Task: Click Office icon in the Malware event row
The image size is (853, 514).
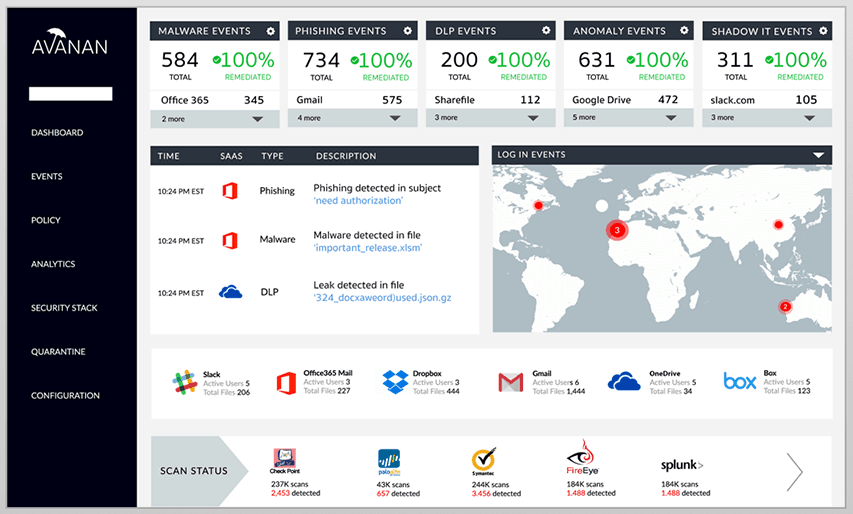Action: coord(230,240)
